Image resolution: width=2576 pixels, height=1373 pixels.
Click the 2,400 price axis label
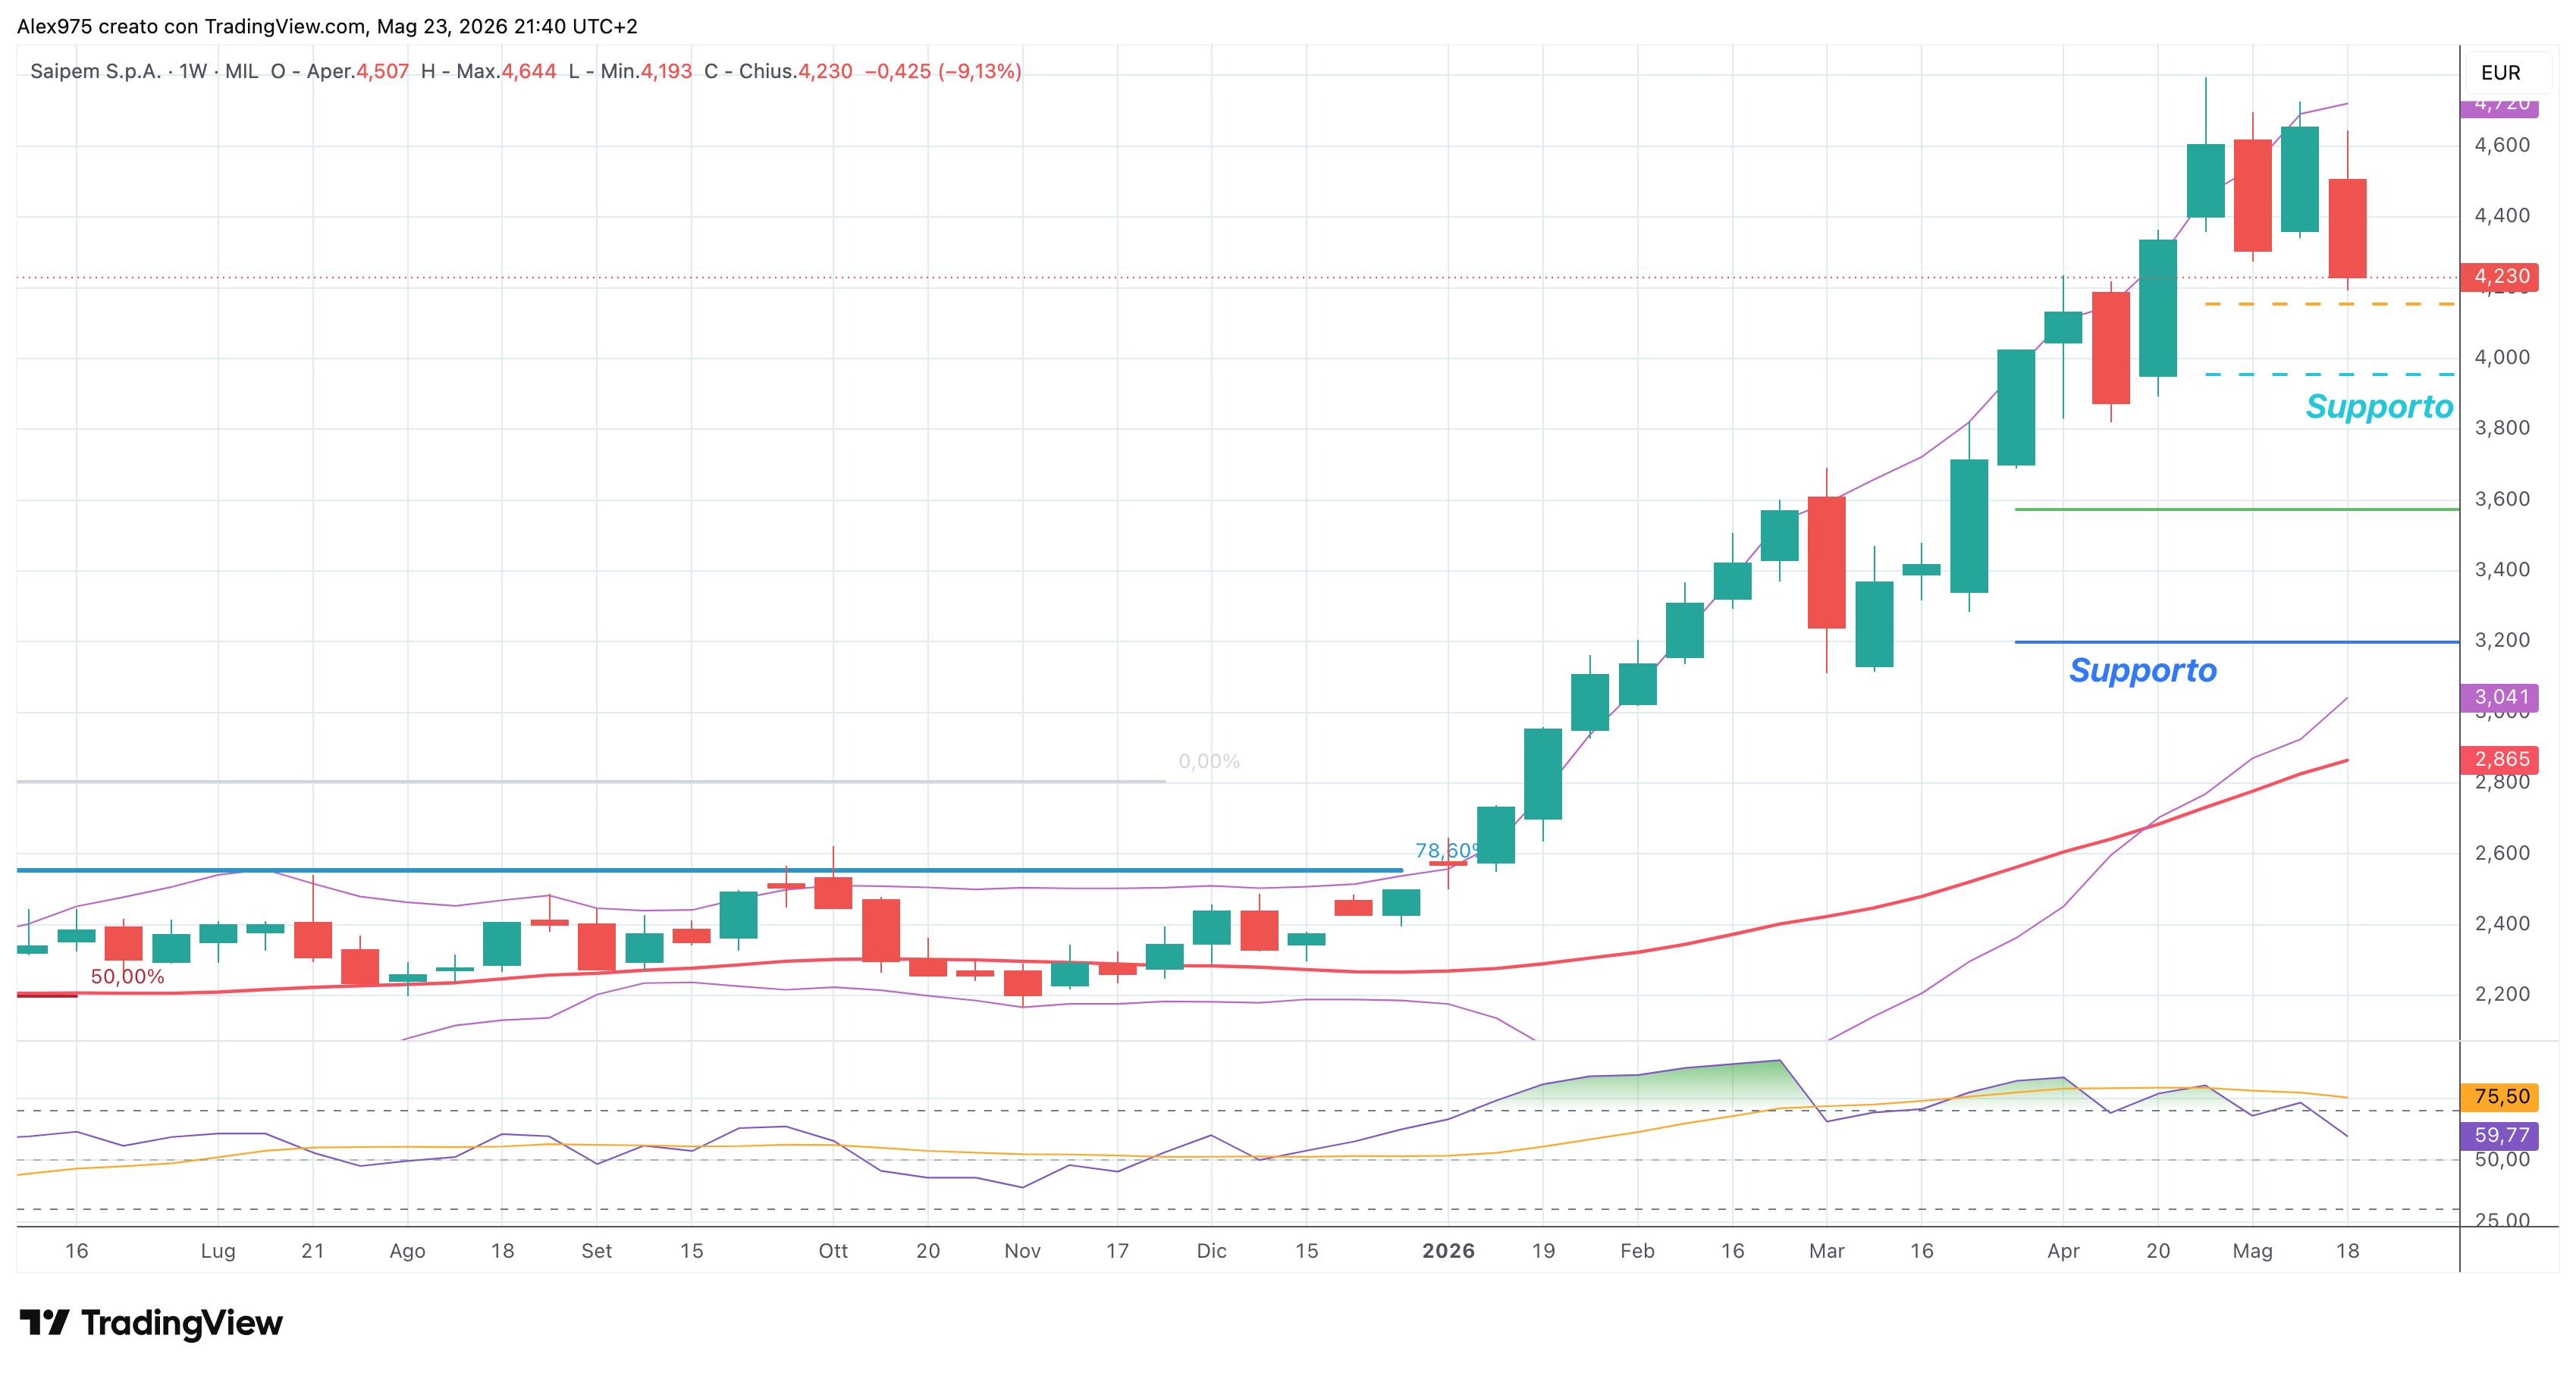click(x=2502, y=923)
